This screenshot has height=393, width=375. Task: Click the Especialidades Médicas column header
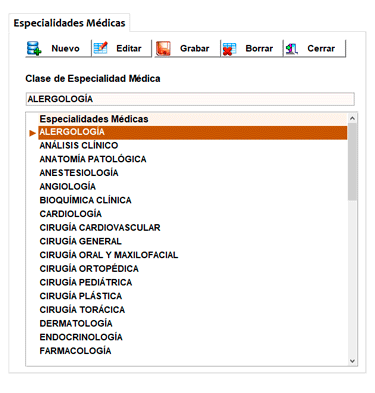(193, 119)
